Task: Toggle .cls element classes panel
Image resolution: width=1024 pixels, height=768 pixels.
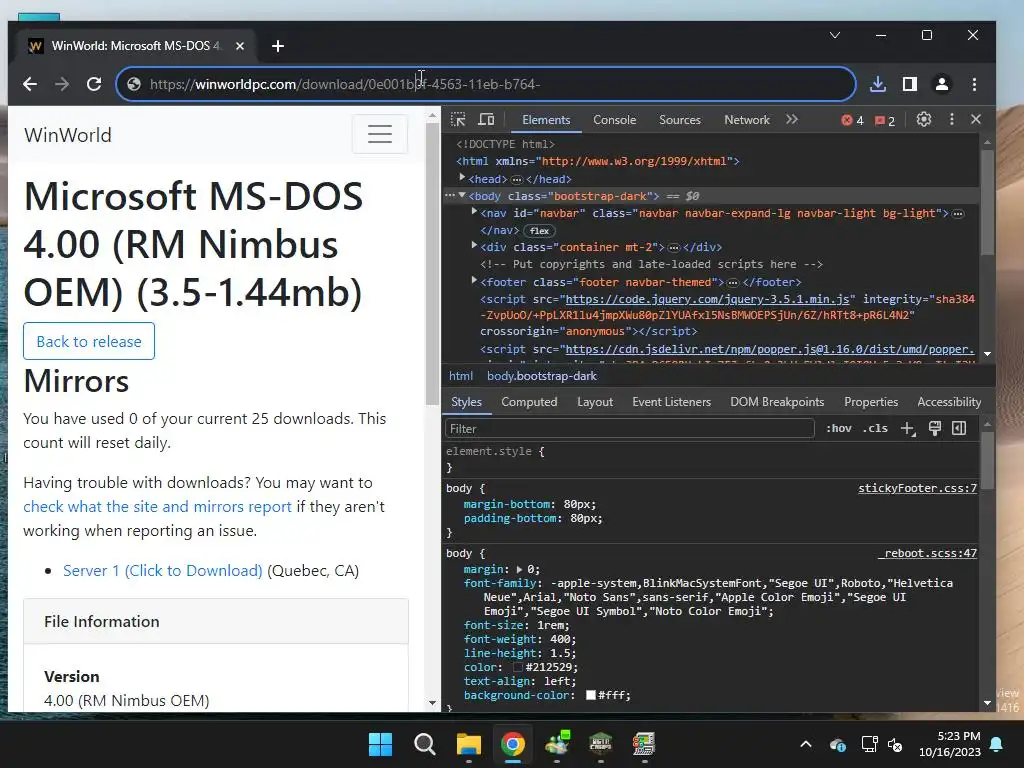Action: (875, 428)
